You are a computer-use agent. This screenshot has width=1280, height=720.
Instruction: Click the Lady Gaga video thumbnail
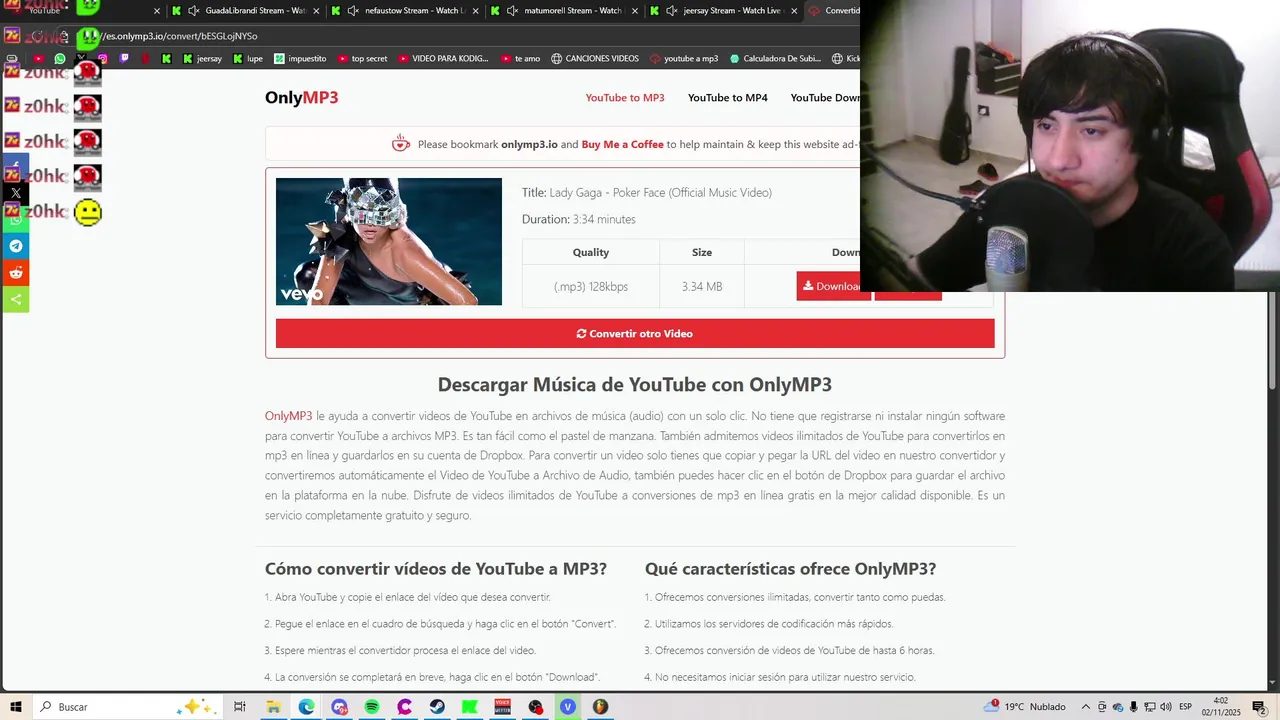tap(389, 241)
